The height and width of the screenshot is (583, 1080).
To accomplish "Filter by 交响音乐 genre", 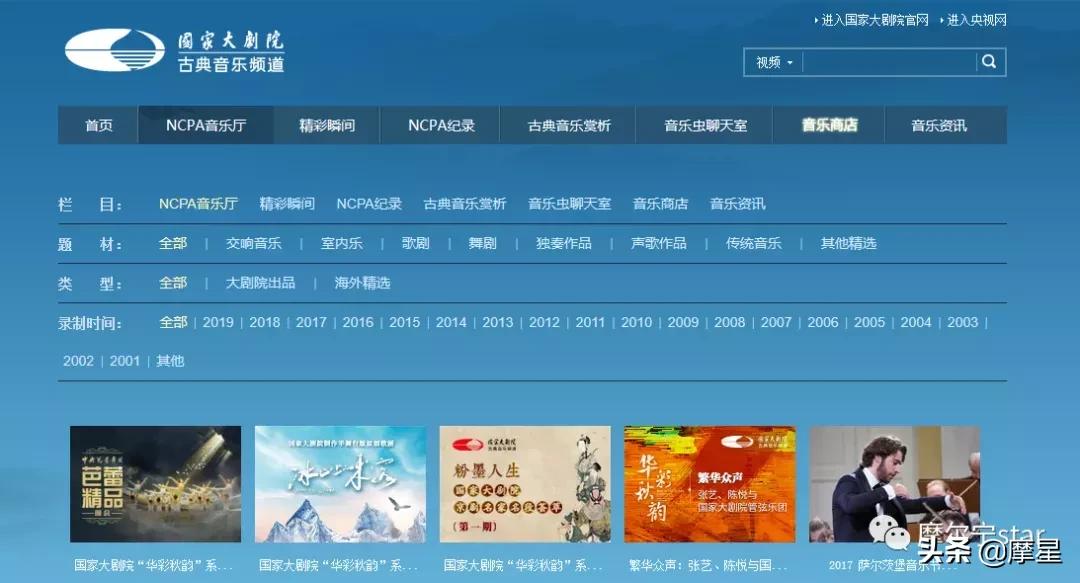I will [x=253, y=242].
